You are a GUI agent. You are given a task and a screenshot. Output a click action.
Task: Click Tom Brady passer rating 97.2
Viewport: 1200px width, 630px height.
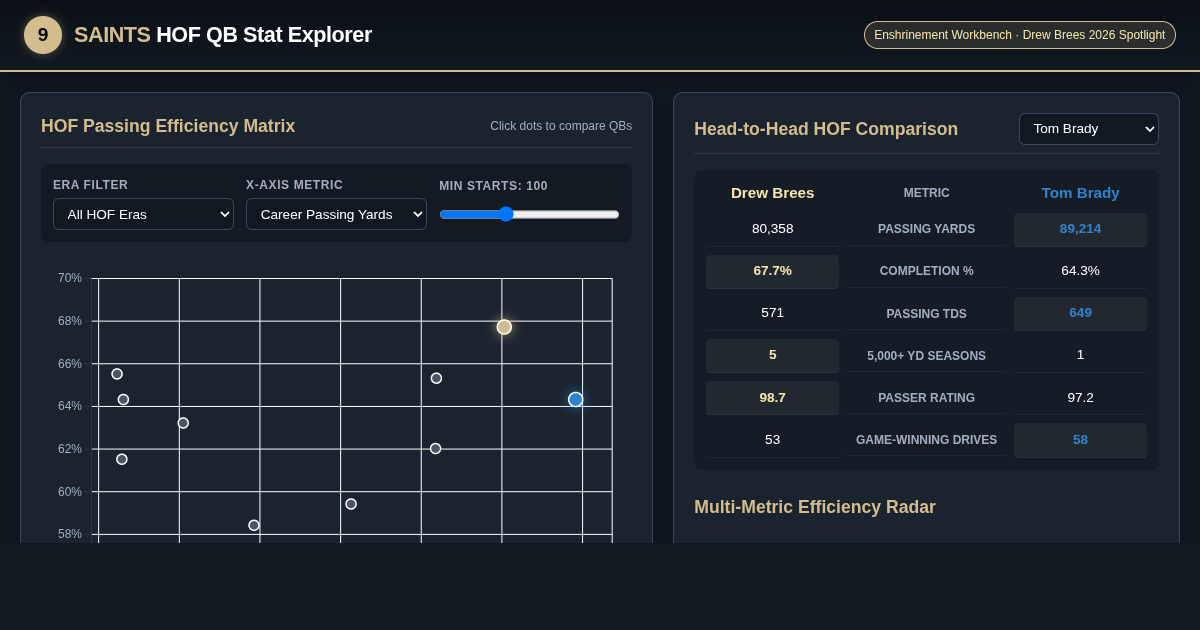pos(1080,398)
